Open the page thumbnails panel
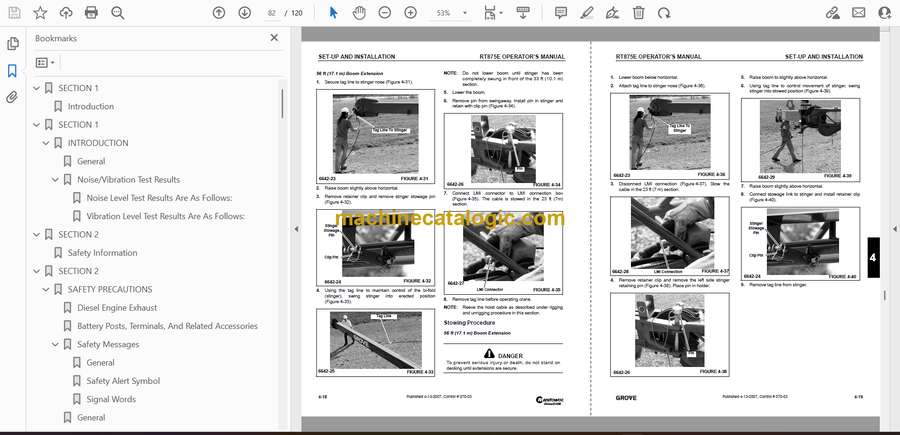This screenshot has height=435, width=900. [13, 44]
